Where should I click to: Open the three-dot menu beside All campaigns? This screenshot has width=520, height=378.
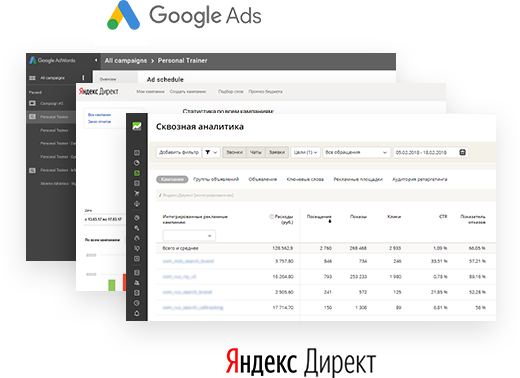click(83, 78)
